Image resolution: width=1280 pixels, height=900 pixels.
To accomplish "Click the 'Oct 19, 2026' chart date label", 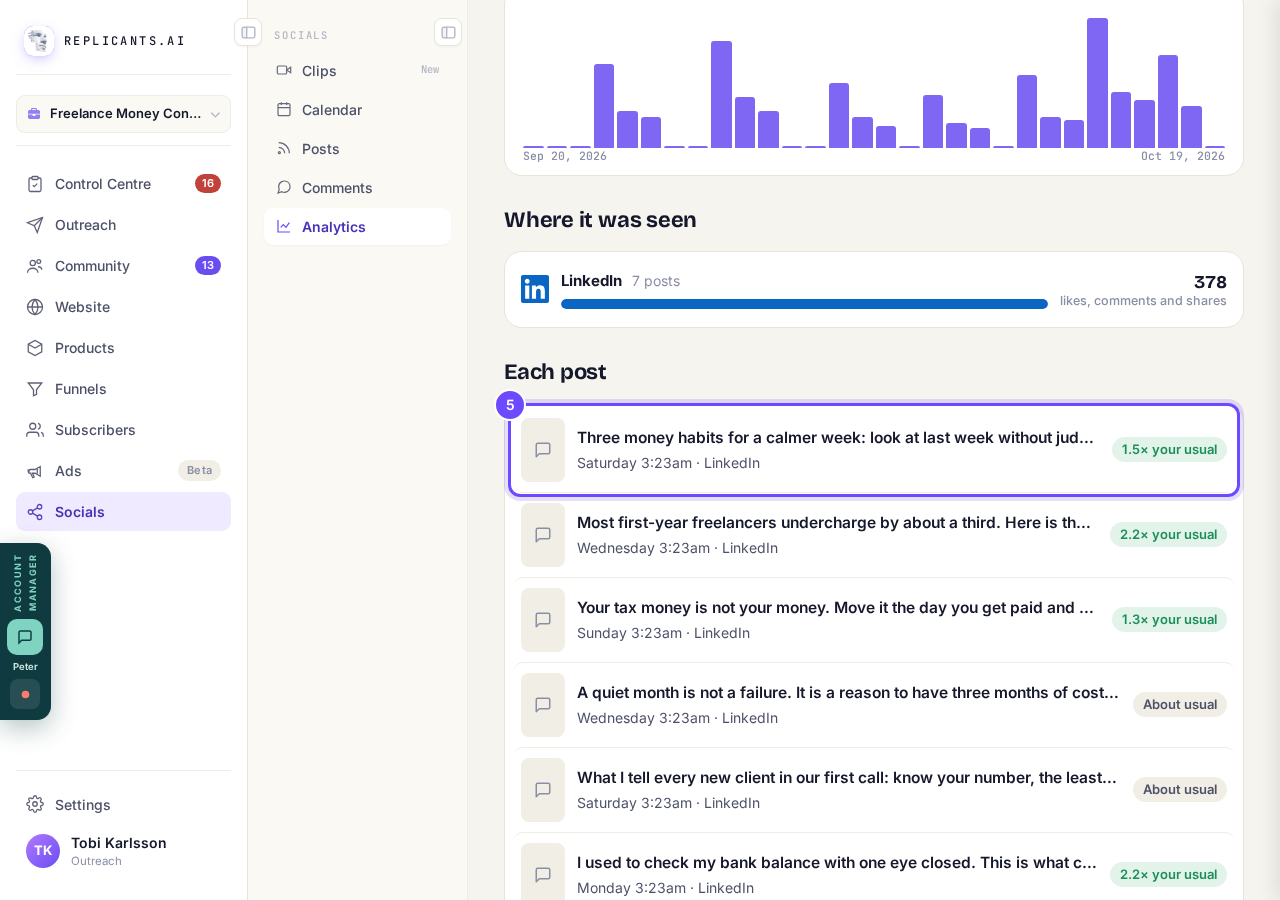I will point(1183,156).
